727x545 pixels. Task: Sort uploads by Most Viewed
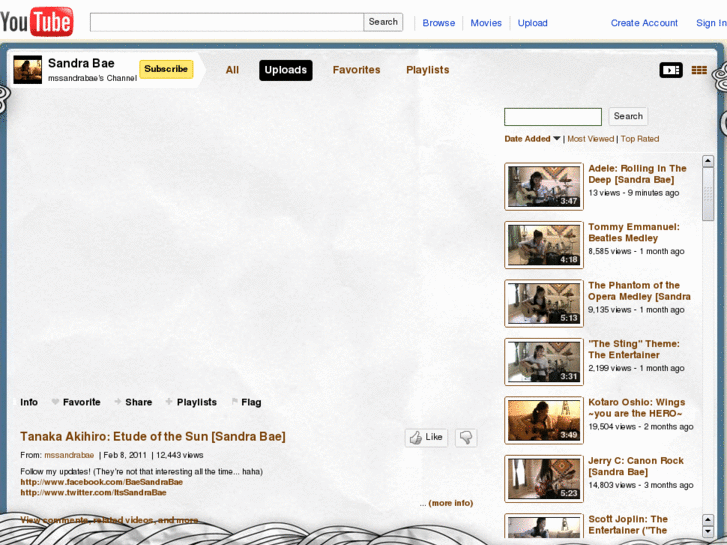(x=590, y=139)
